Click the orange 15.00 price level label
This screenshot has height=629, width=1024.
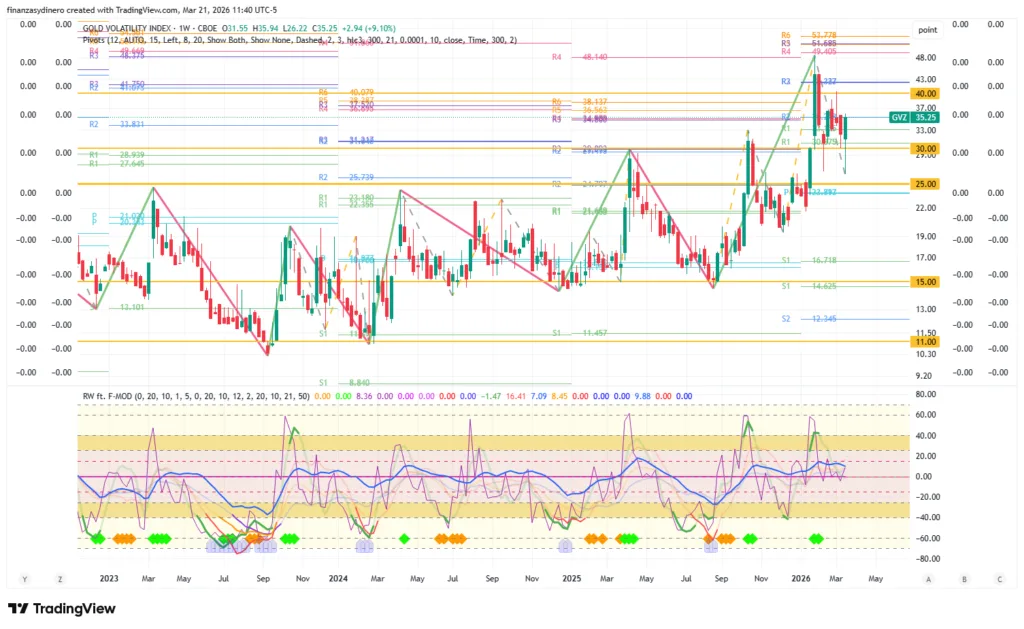pyautogui.click(x=924, y=283)
